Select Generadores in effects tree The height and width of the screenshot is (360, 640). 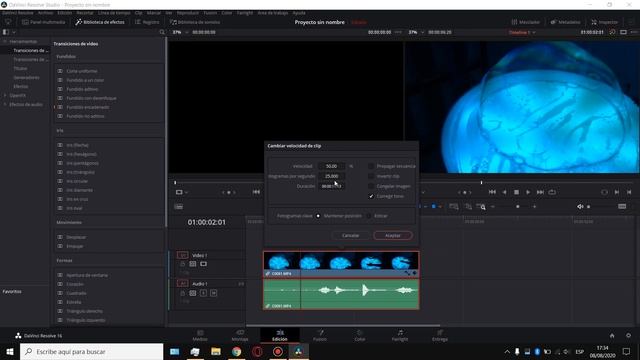(x=27, y=78)
